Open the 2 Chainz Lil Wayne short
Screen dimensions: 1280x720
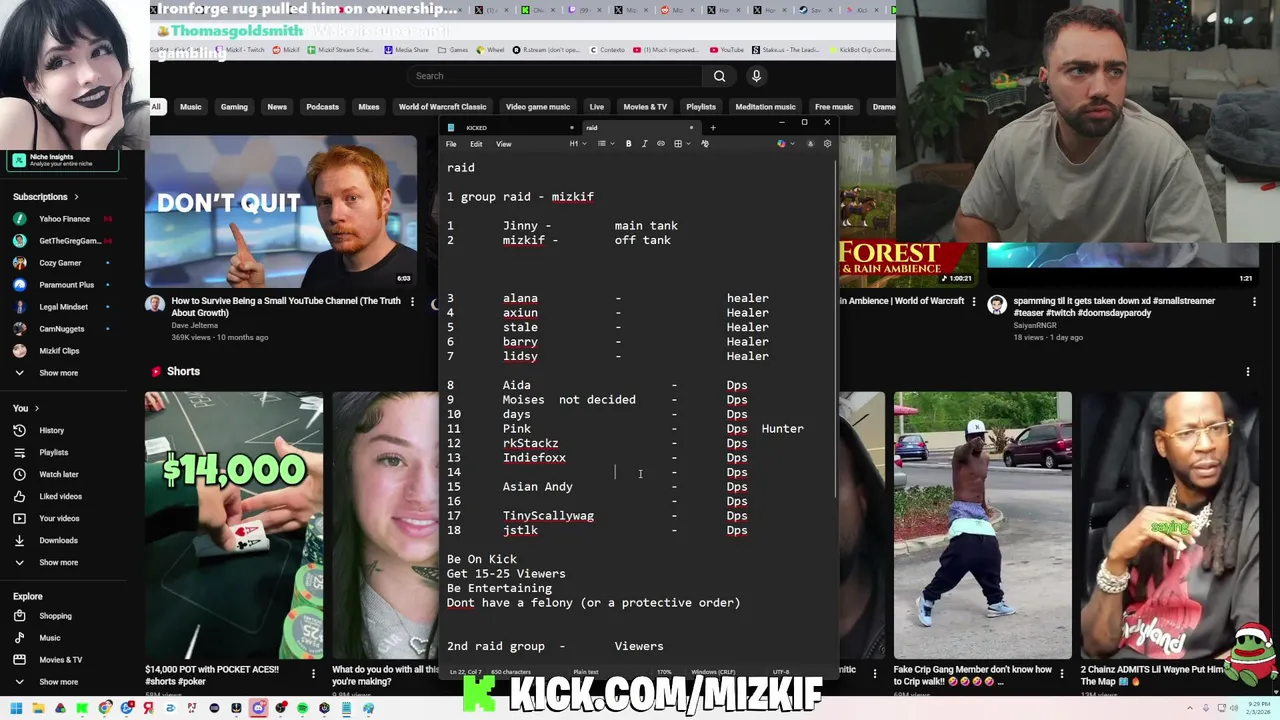point(1170,526)
